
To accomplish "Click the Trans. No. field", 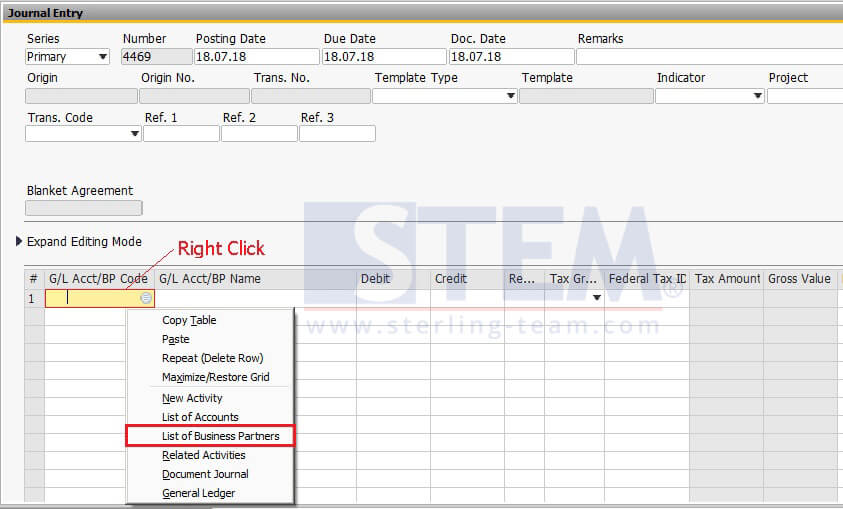I will click(x=311, y=96).
